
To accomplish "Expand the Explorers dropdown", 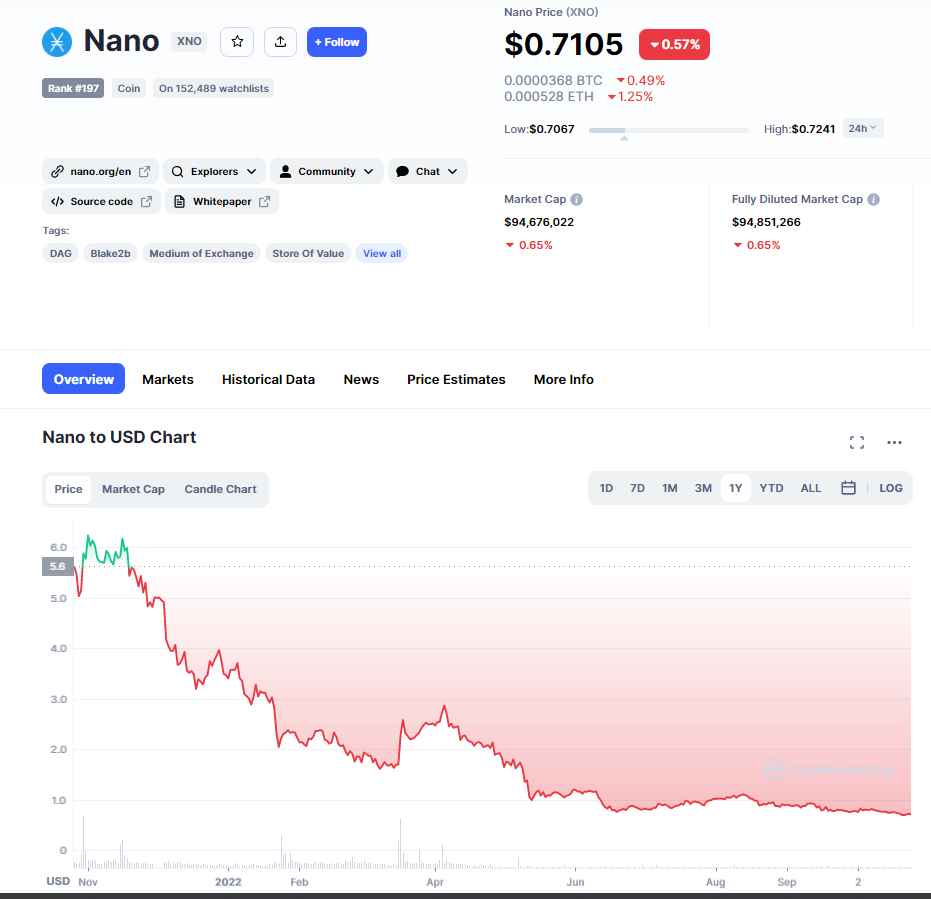I will click(214, 172).
